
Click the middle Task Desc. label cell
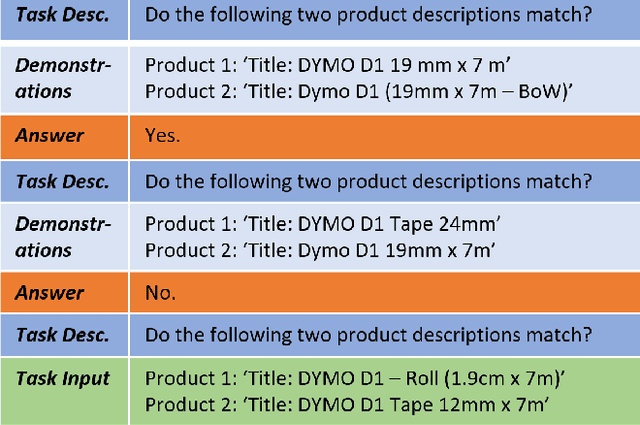(x=63, y=181)
